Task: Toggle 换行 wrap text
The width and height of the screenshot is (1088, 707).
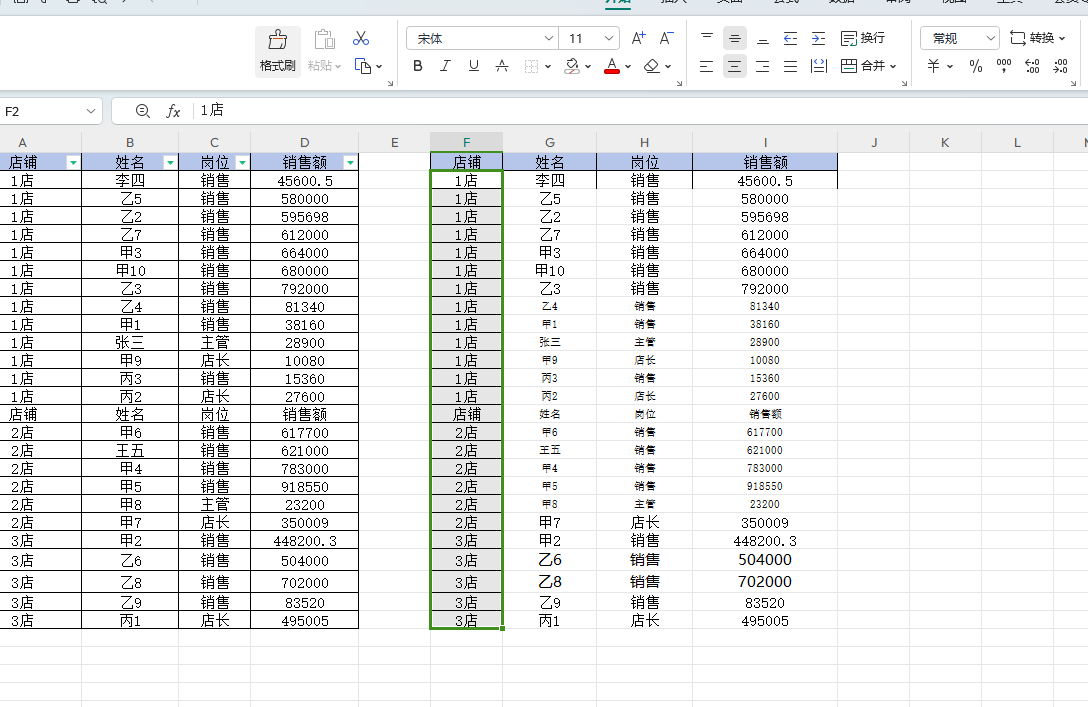Action: coord(862,38)
